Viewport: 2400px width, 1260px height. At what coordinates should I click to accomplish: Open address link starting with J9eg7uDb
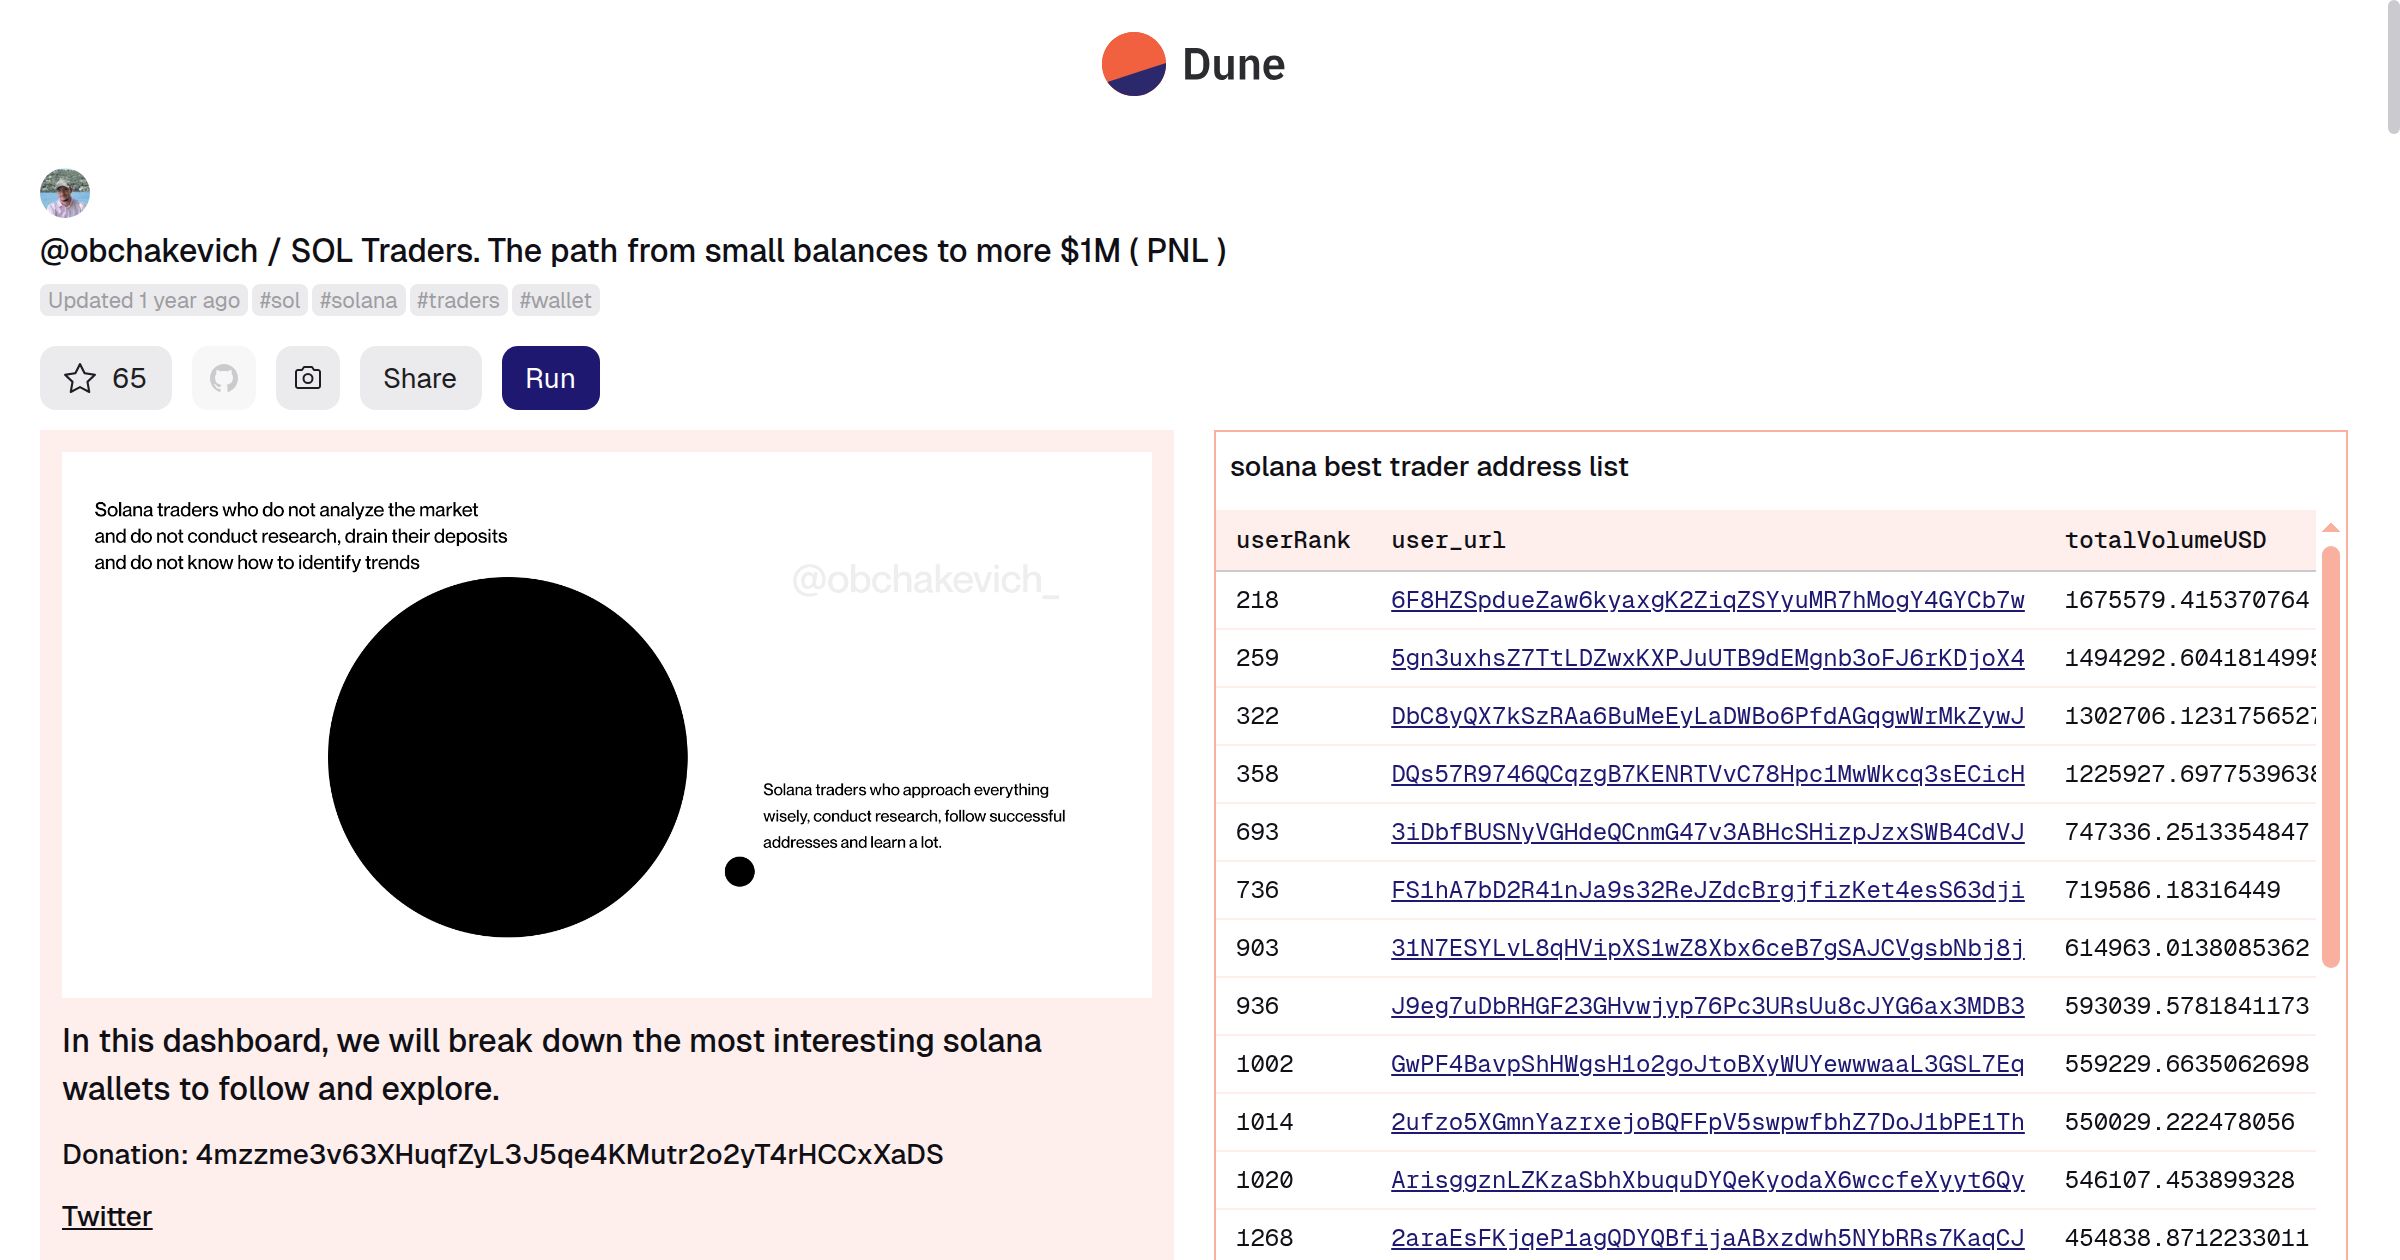1707,1006
